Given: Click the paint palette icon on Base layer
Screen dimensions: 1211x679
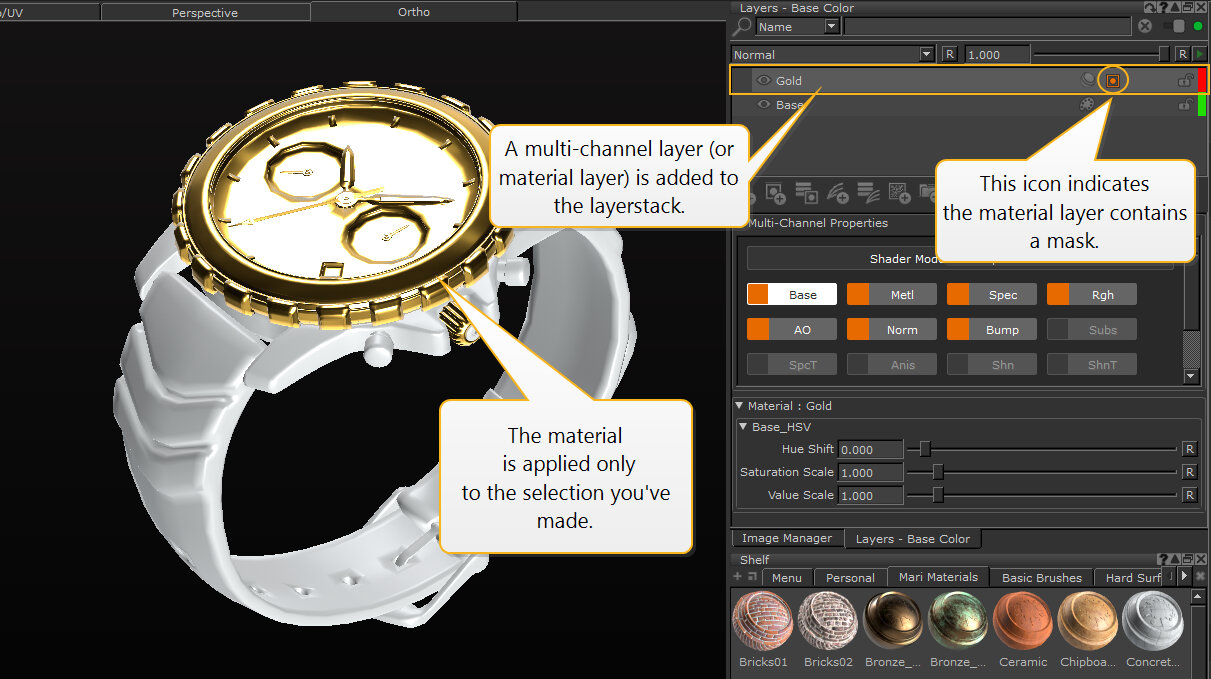Looking at the screenshot, I should (x=1088, y=104).
